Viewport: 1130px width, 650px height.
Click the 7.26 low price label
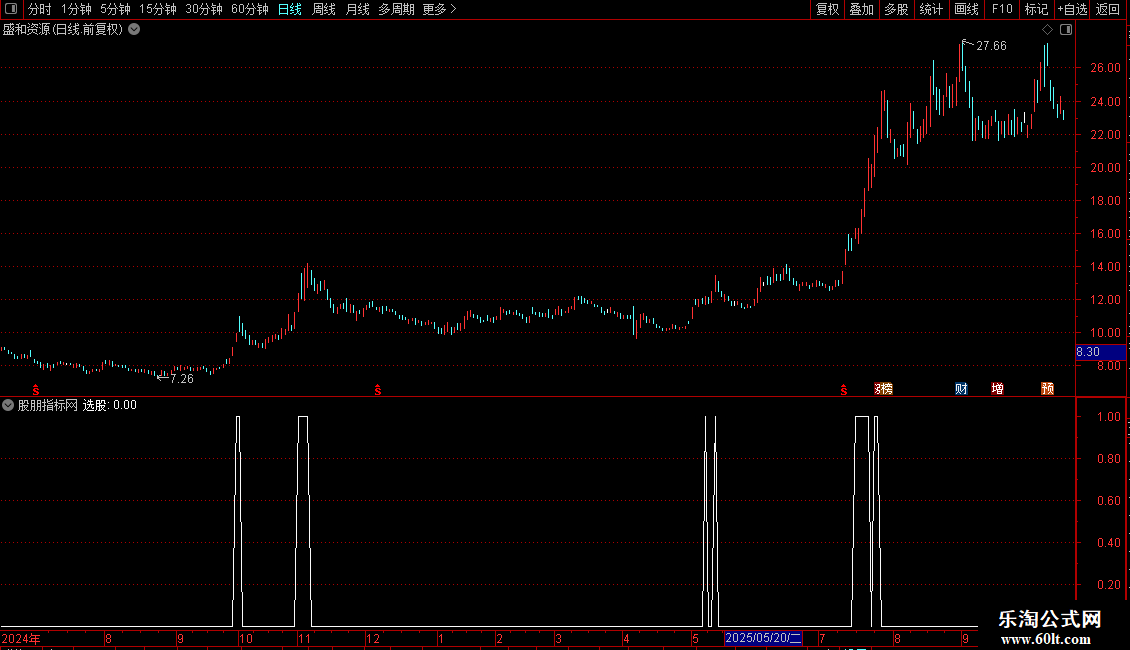click(x=182, y=379)
